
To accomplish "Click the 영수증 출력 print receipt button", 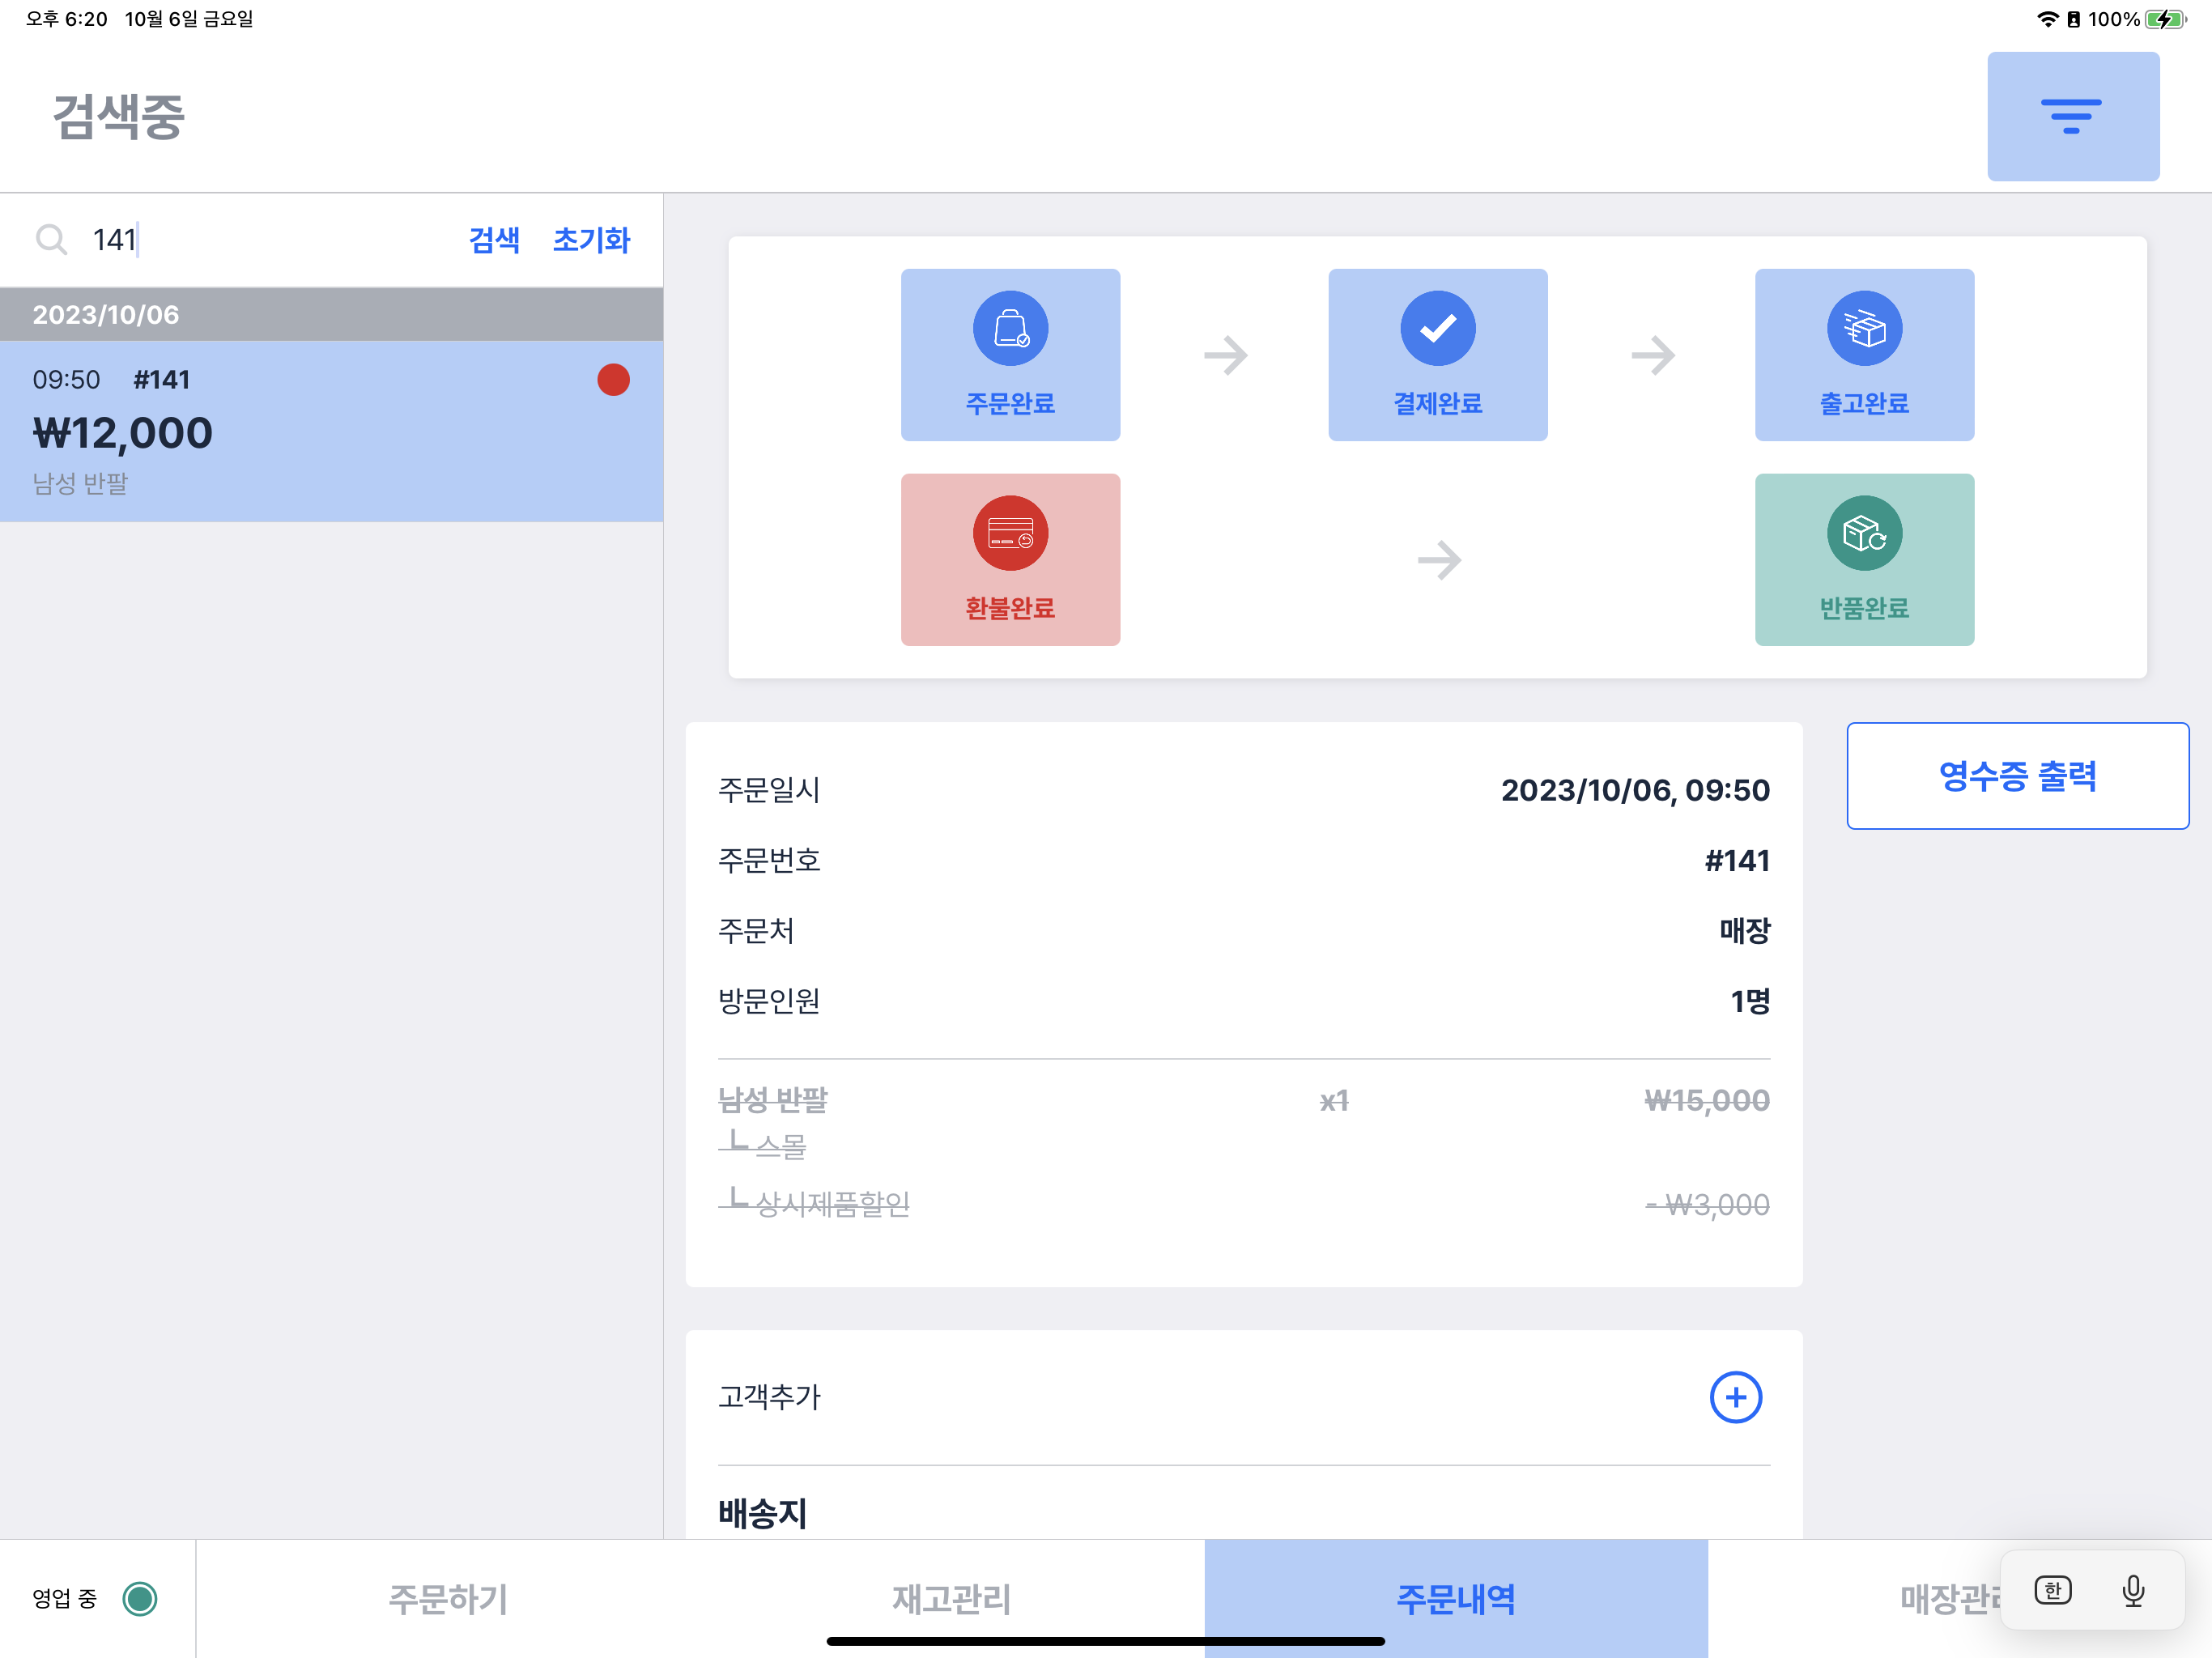I will coord(2017,776).
